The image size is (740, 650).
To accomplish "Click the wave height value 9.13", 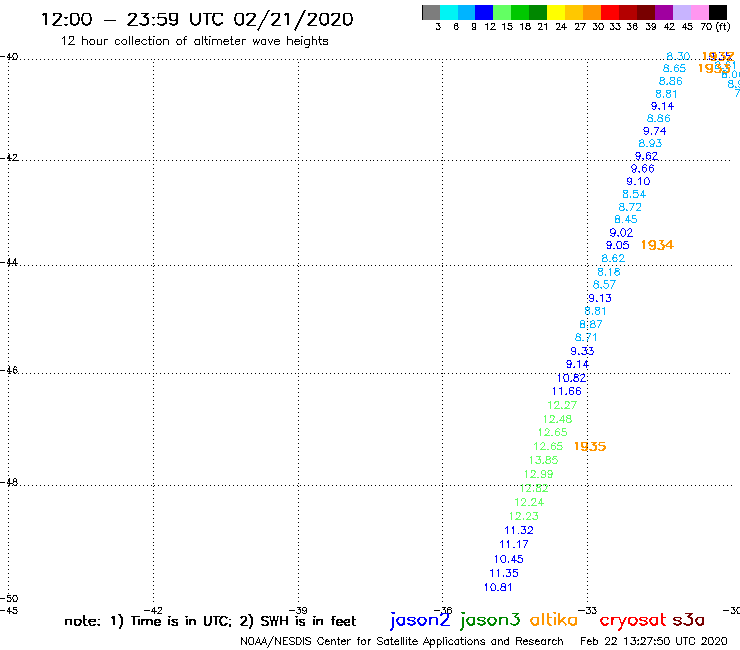I will pyautogui.click(x=600, y=298).
